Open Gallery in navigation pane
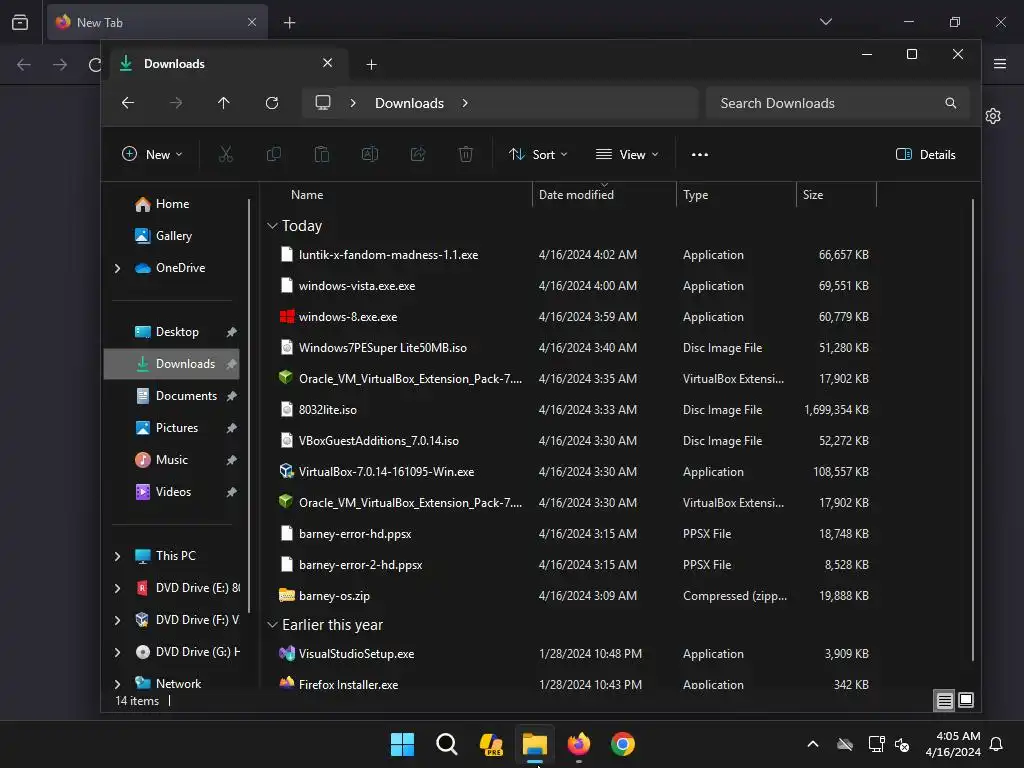The image size is (1024, 768). pos(173,236)
